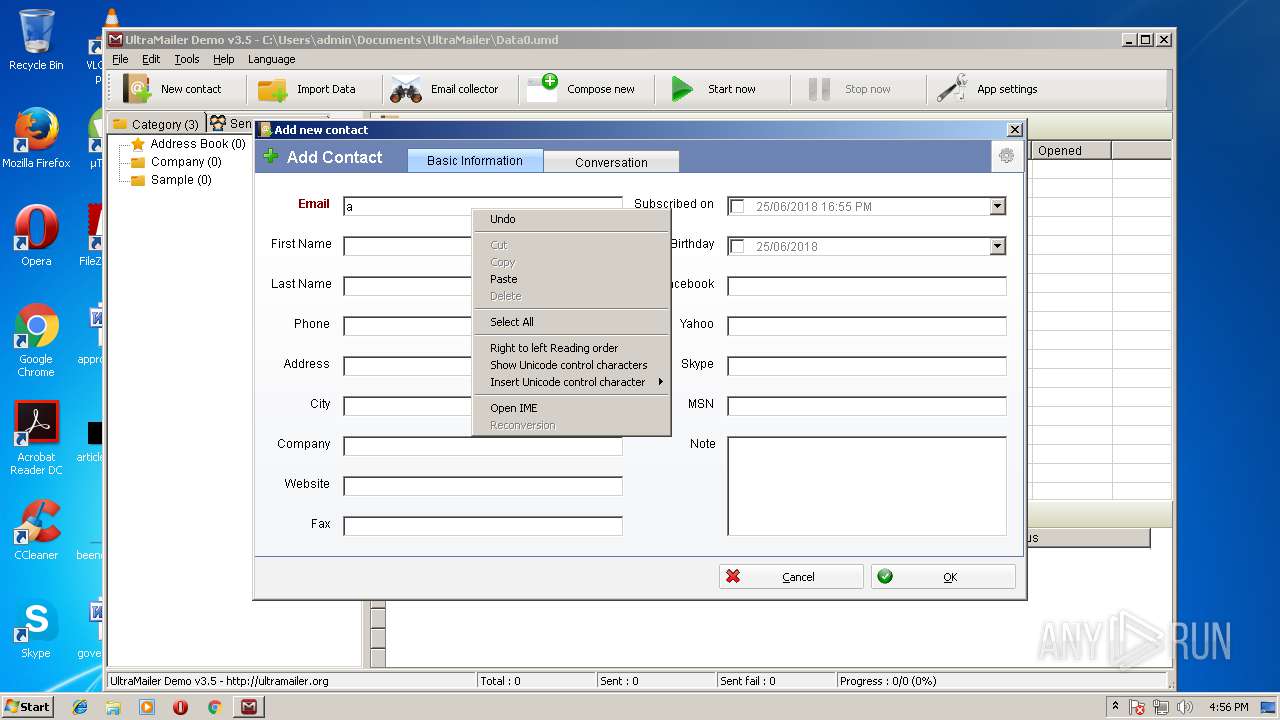Click the green plus Add Contact icon
This screenshot has width=1280, height=720.
pyautogui.click(x=270, y=156)
